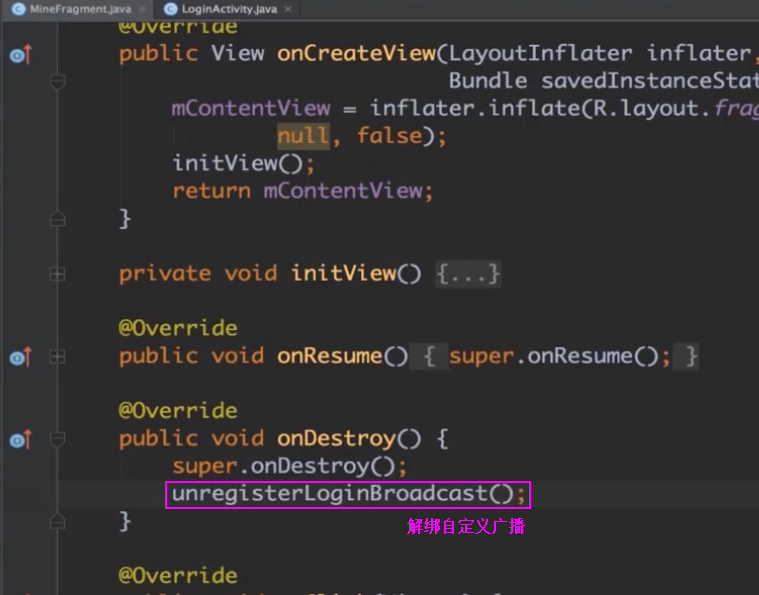
Task: Click the @Override annotation above onResume
Action: (x=178, y=328)
